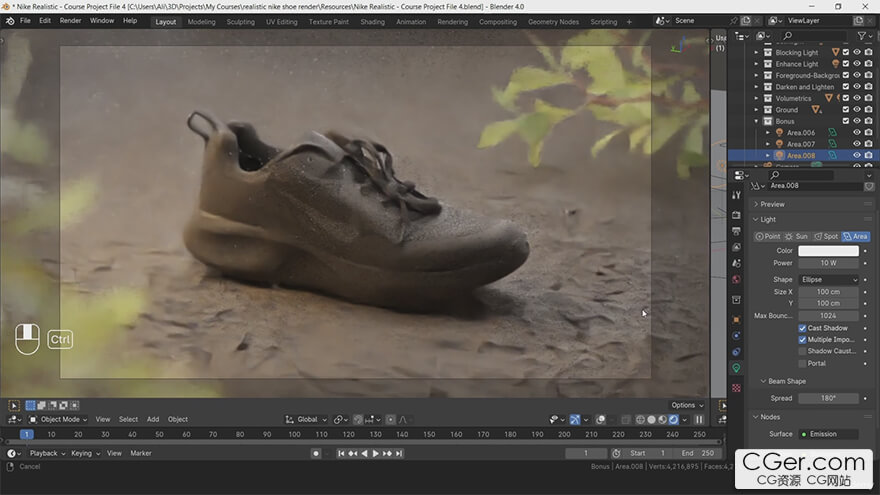This screenshot has height=495, width=880.
Task: Open the Physics properties tab icon
Action: 736,336
